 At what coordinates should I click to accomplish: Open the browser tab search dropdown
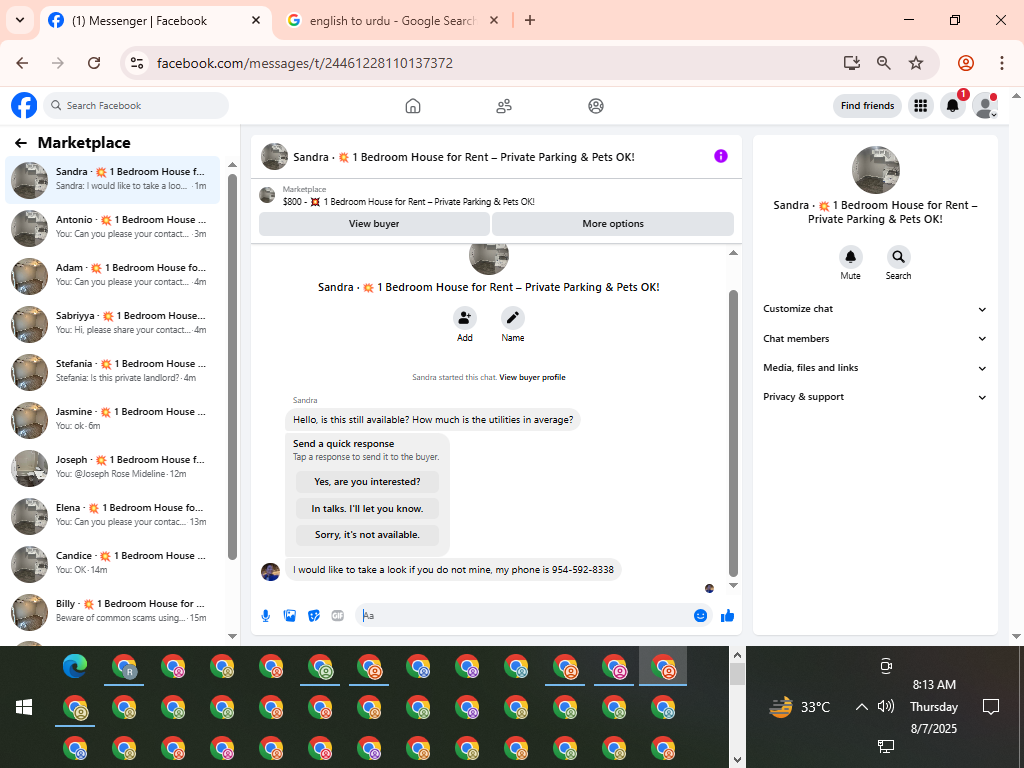point(20,20)
